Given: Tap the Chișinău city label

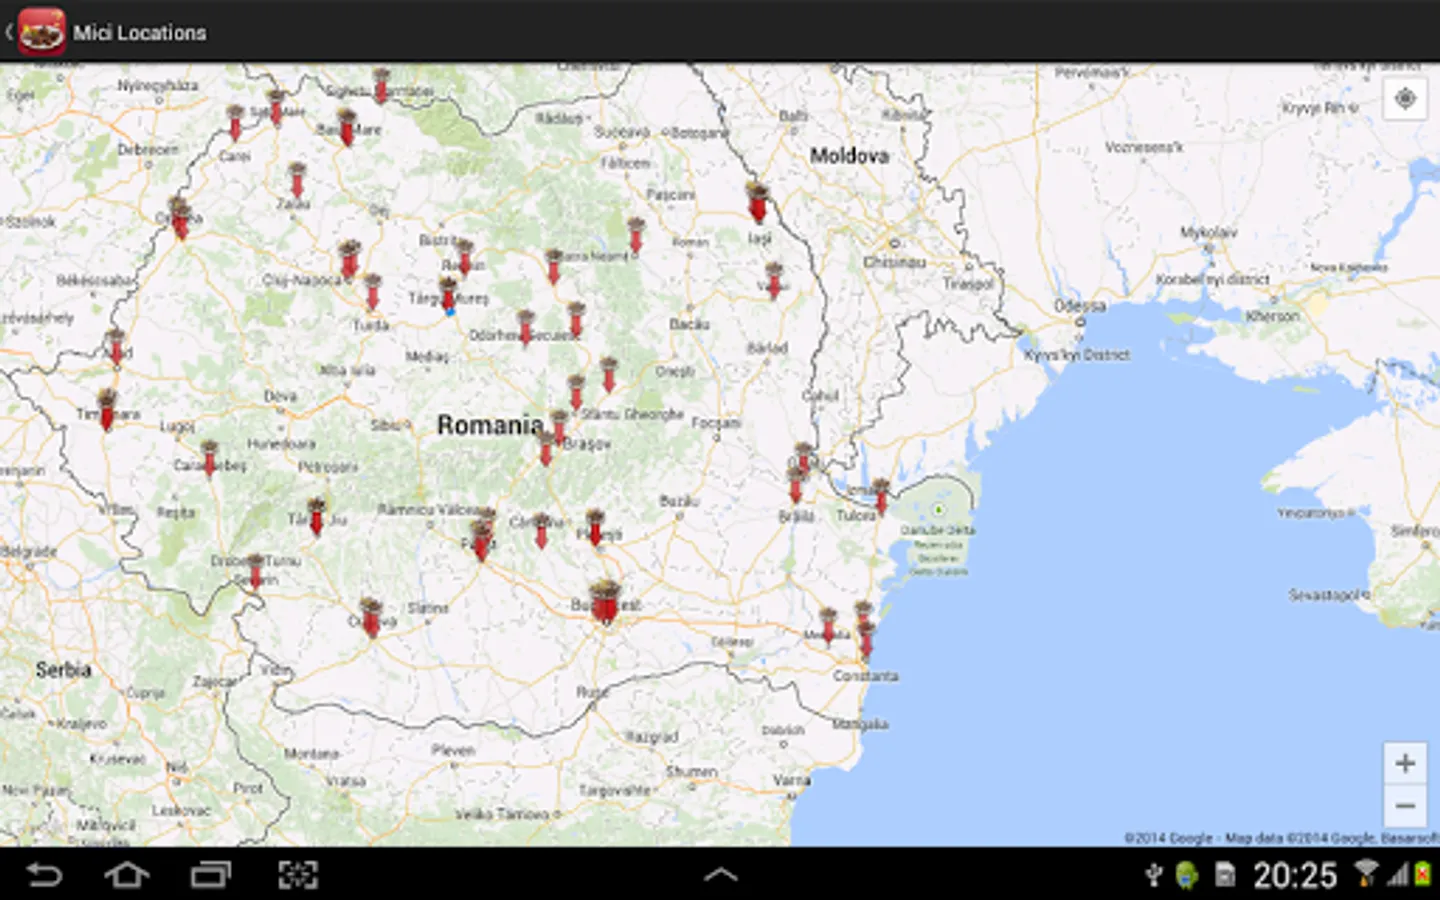Looking at the screenshot, I should pos(894,262).
